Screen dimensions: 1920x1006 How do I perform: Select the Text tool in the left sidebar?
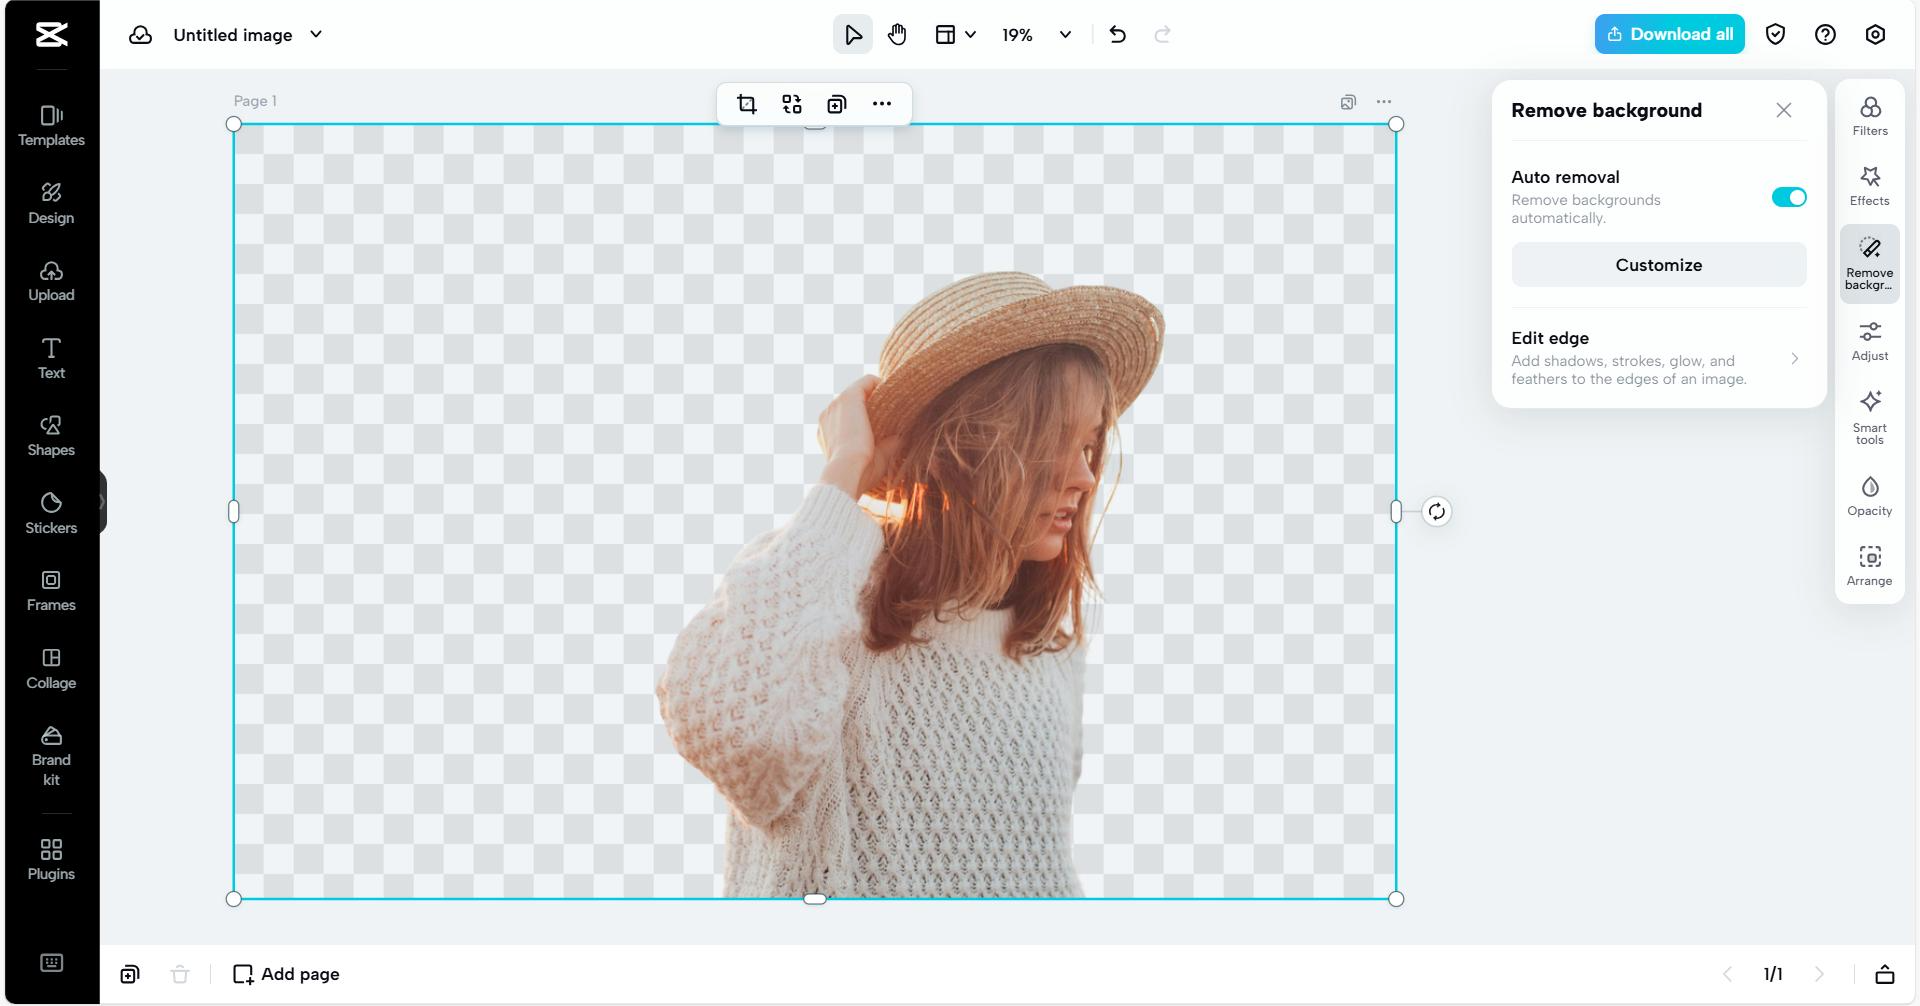click(x=51, y=357)
